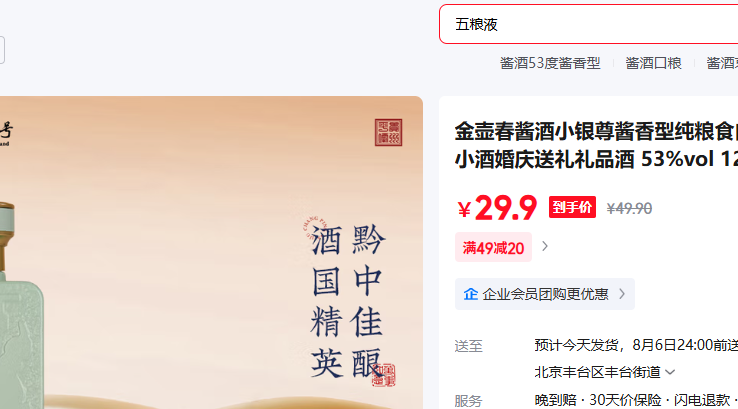The image size is (738, 409).
Task: Open the 酱酒53度酱香型 suggested search link
Action: click(x=550, y=63)
